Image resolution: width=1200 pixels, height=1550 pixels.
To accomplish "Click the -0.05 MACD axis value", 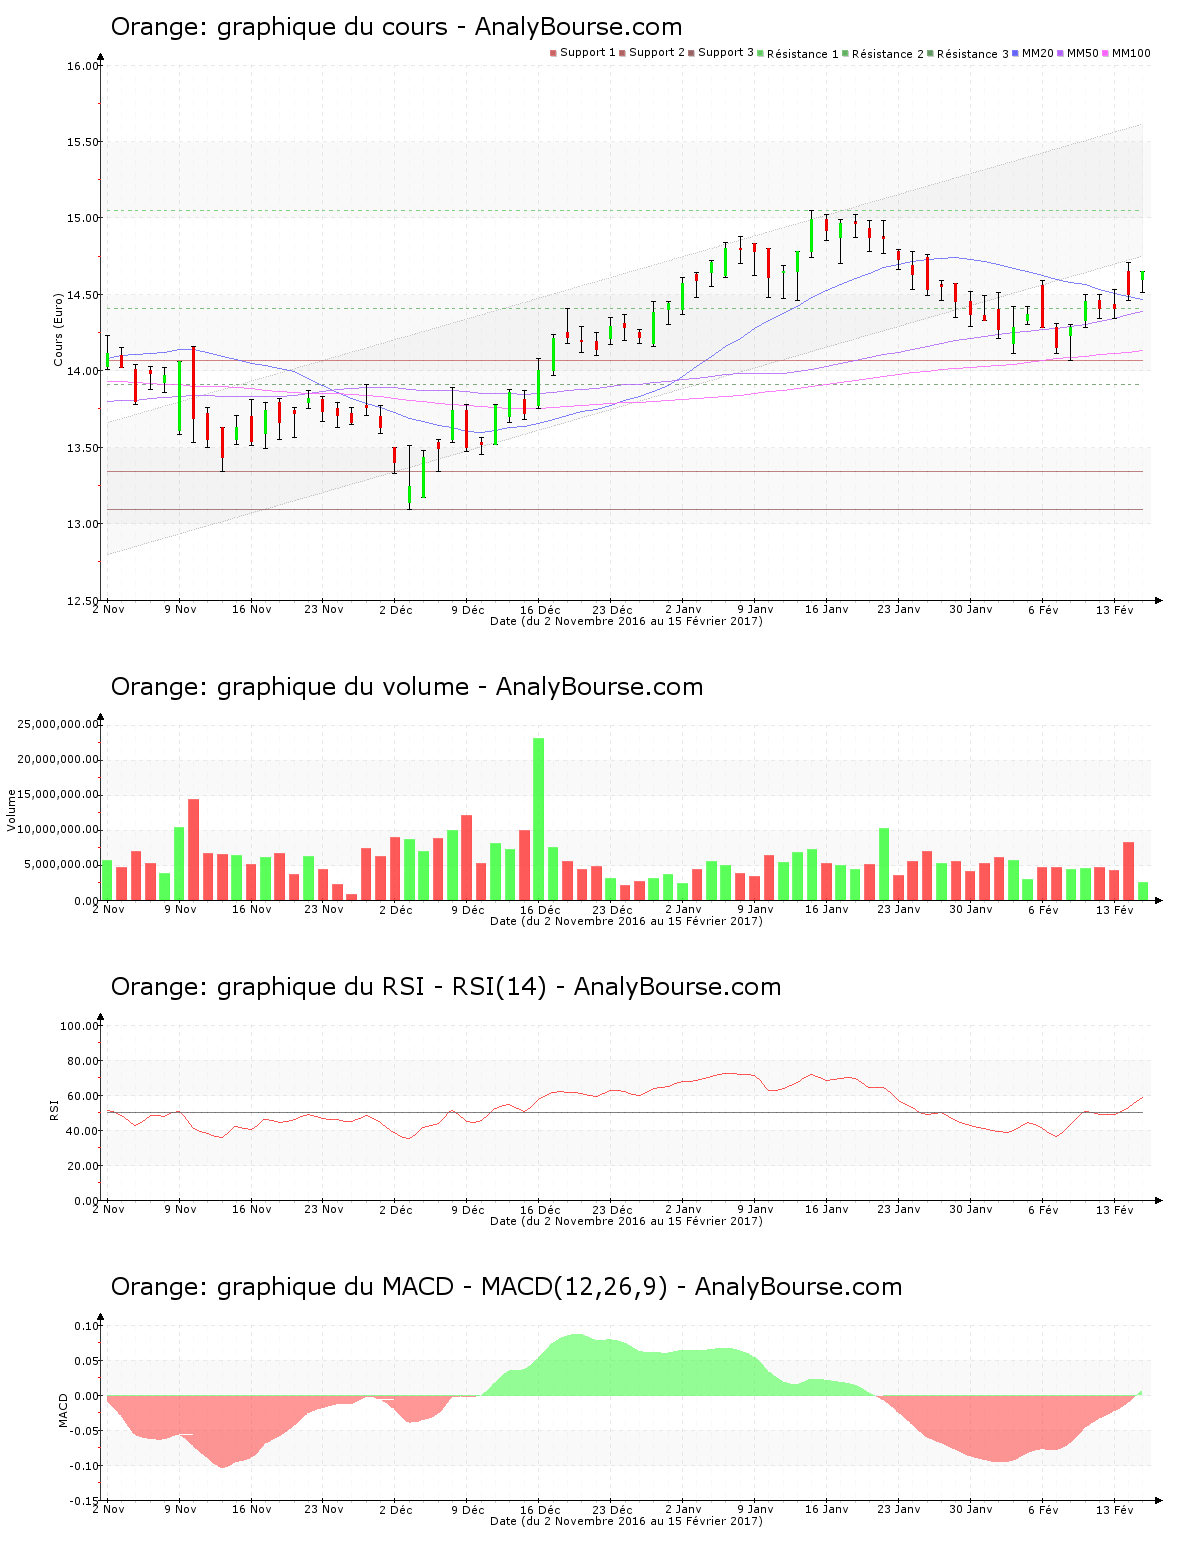I will 85,1431.
